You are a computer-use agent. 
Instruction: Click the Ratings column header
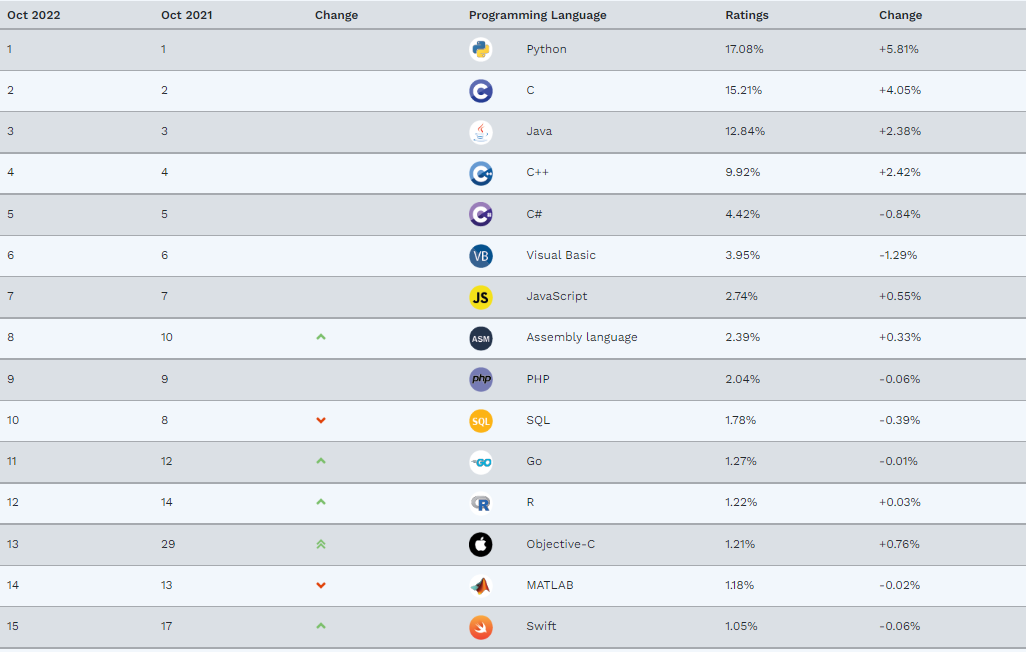(747, 15)
